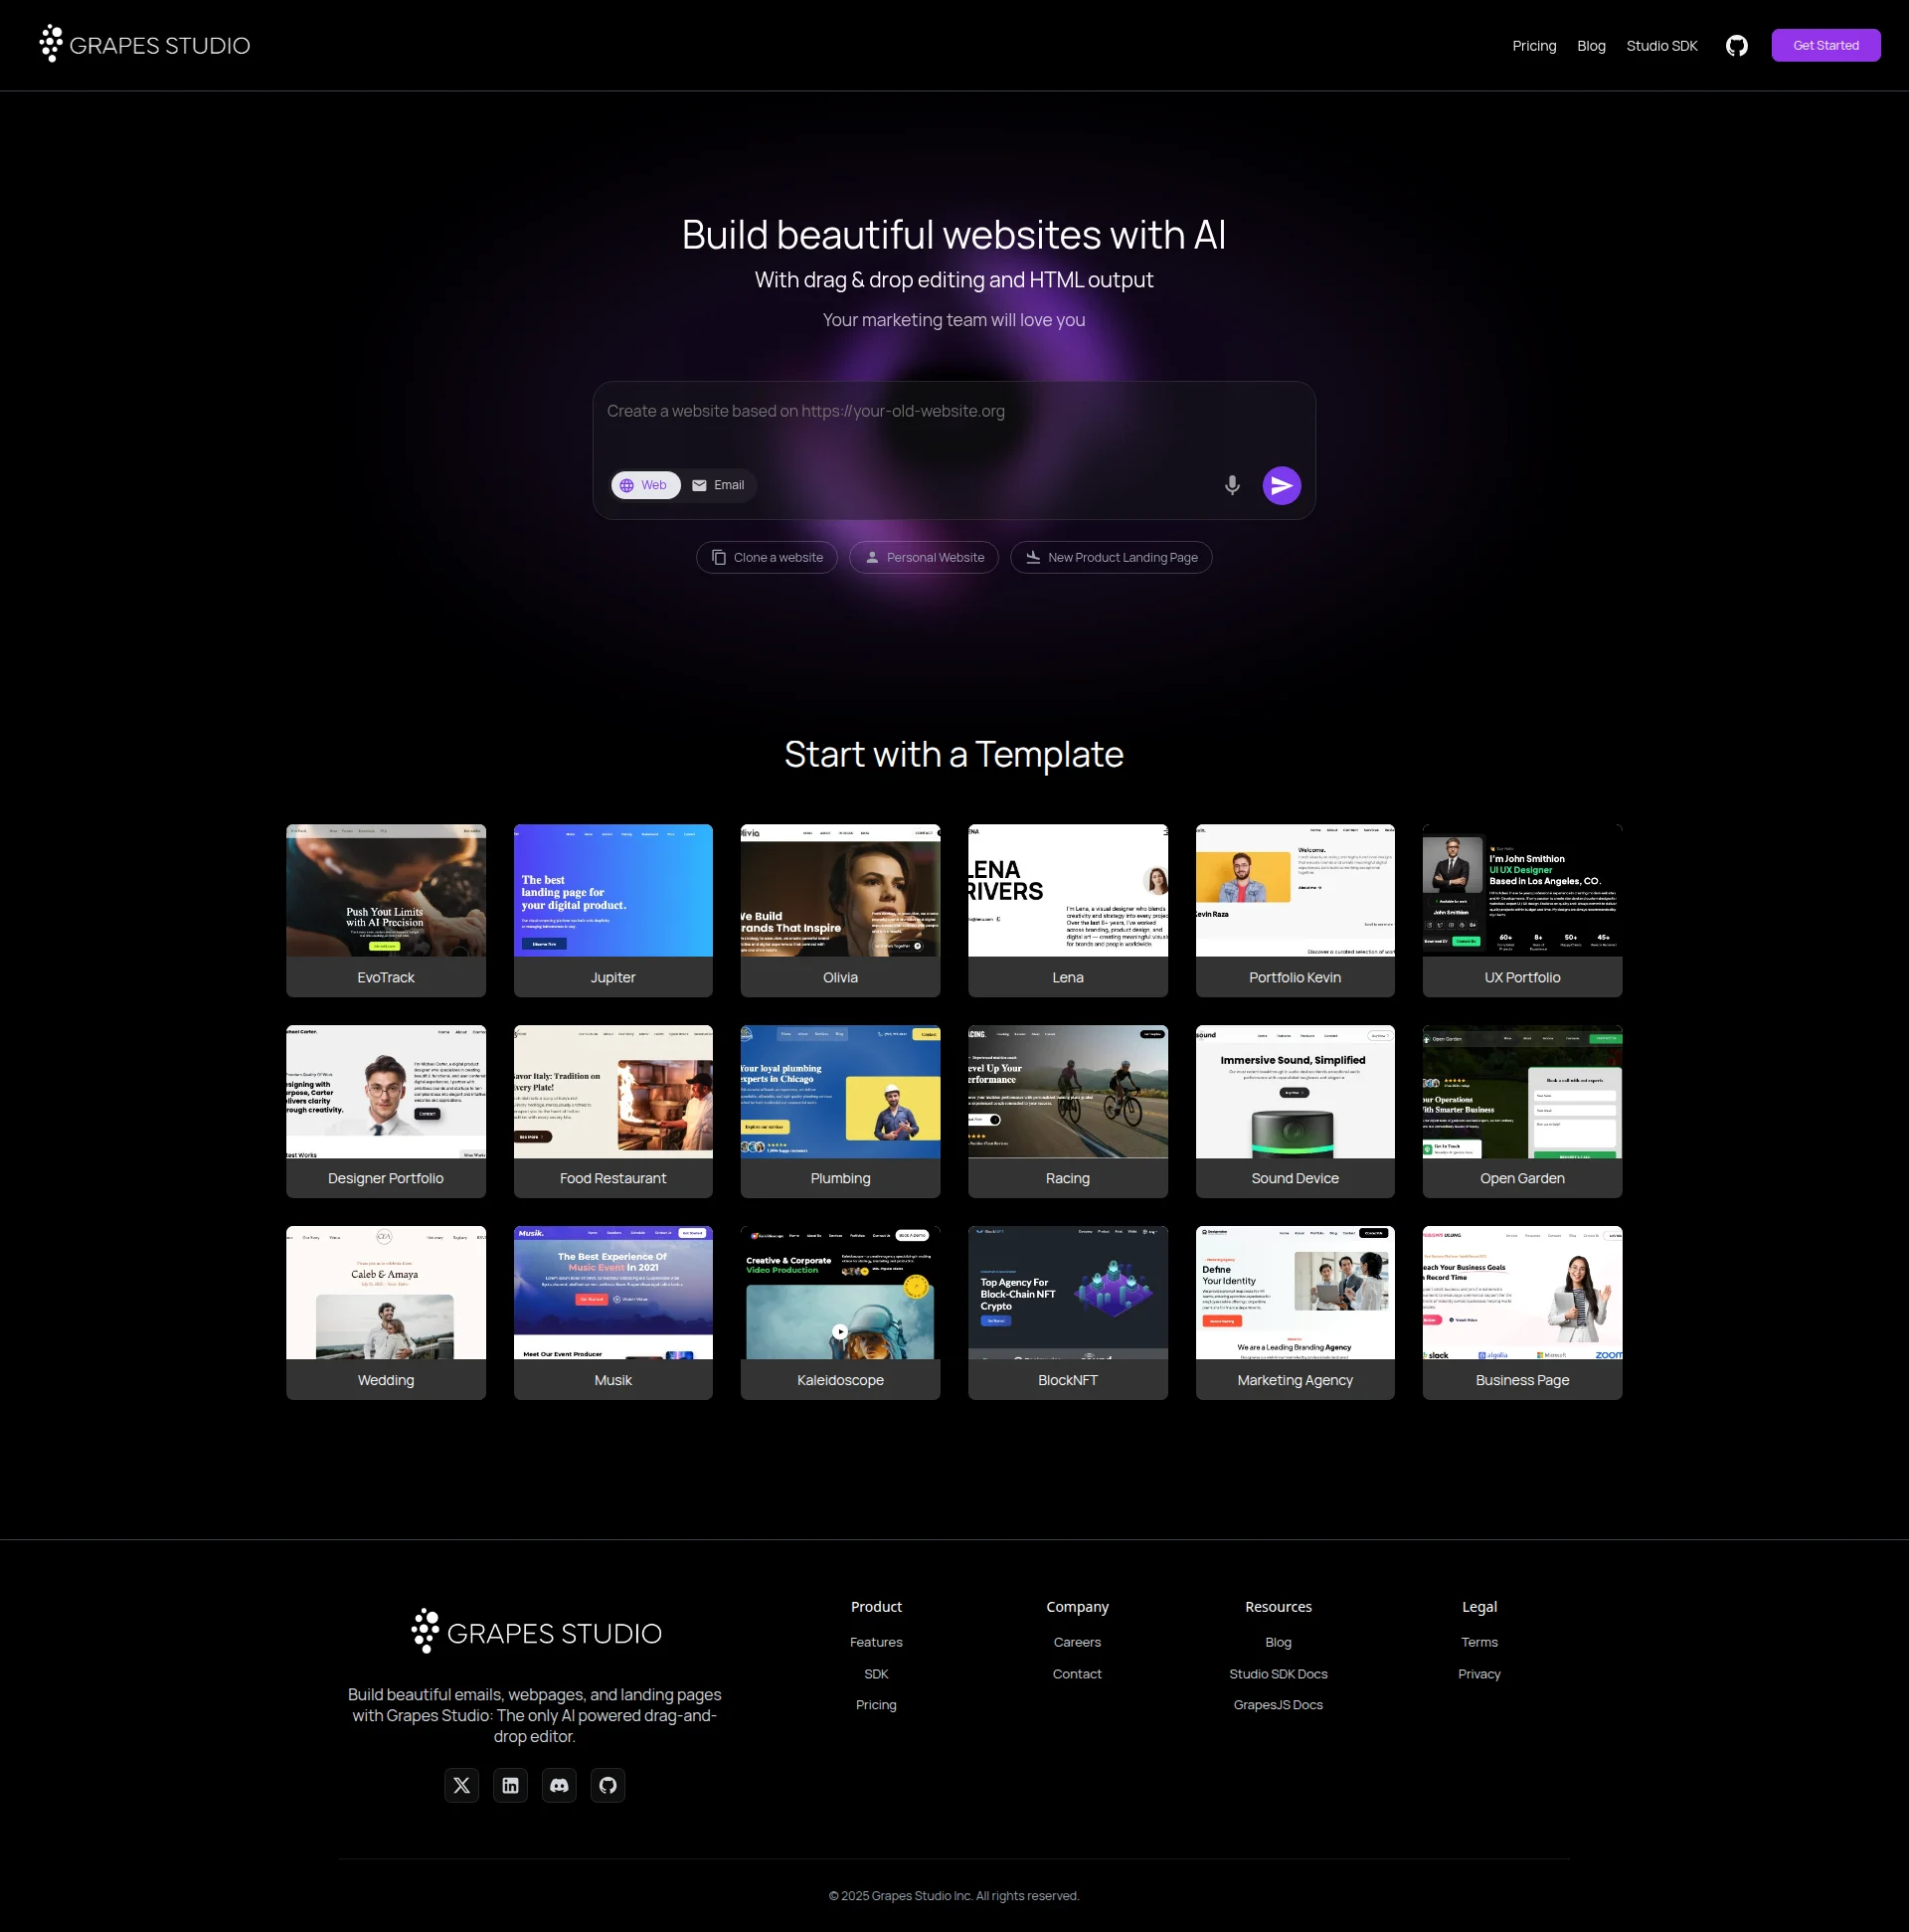1909x1932 pixels.
Task: Open the Pricing footer link
Action: [x=876, y=1705]
